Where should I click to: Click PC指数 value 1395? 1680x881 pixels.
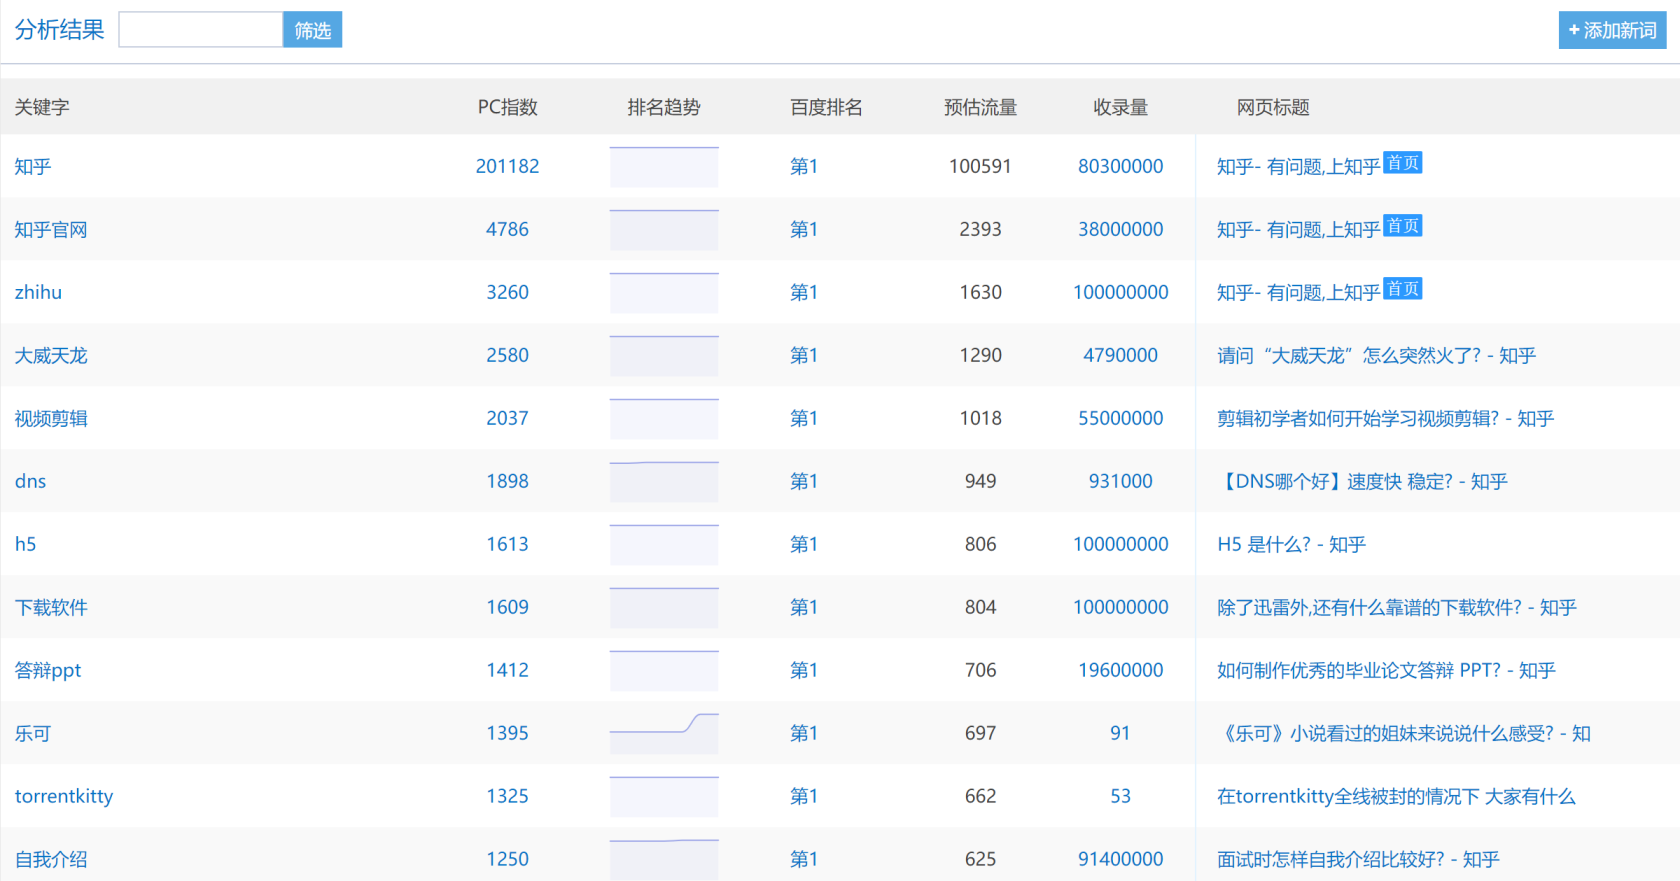pyautogui.click(x=507, y=733)
